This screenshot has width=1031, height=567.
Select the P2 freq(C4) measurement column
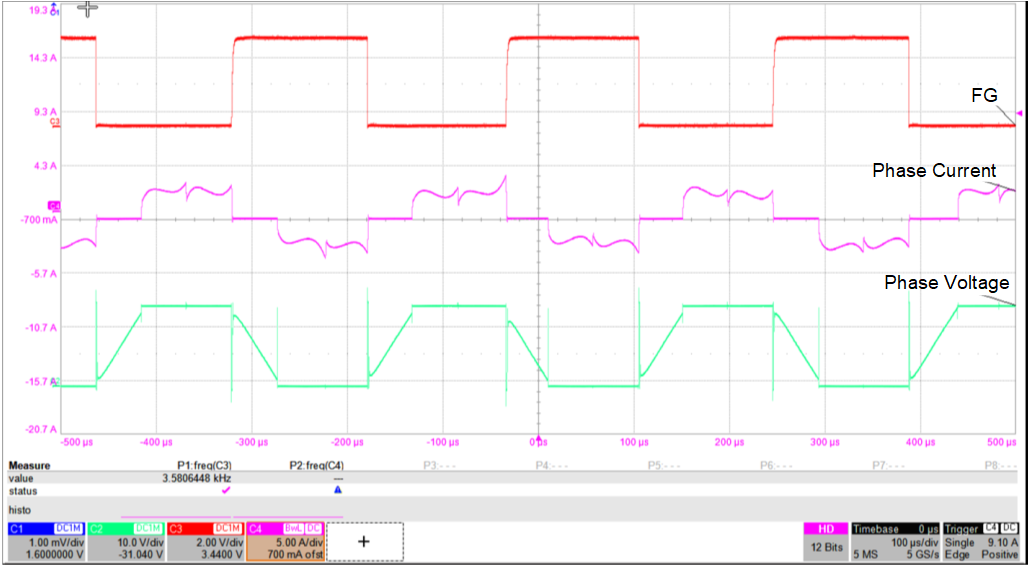[x=311, y=466]
